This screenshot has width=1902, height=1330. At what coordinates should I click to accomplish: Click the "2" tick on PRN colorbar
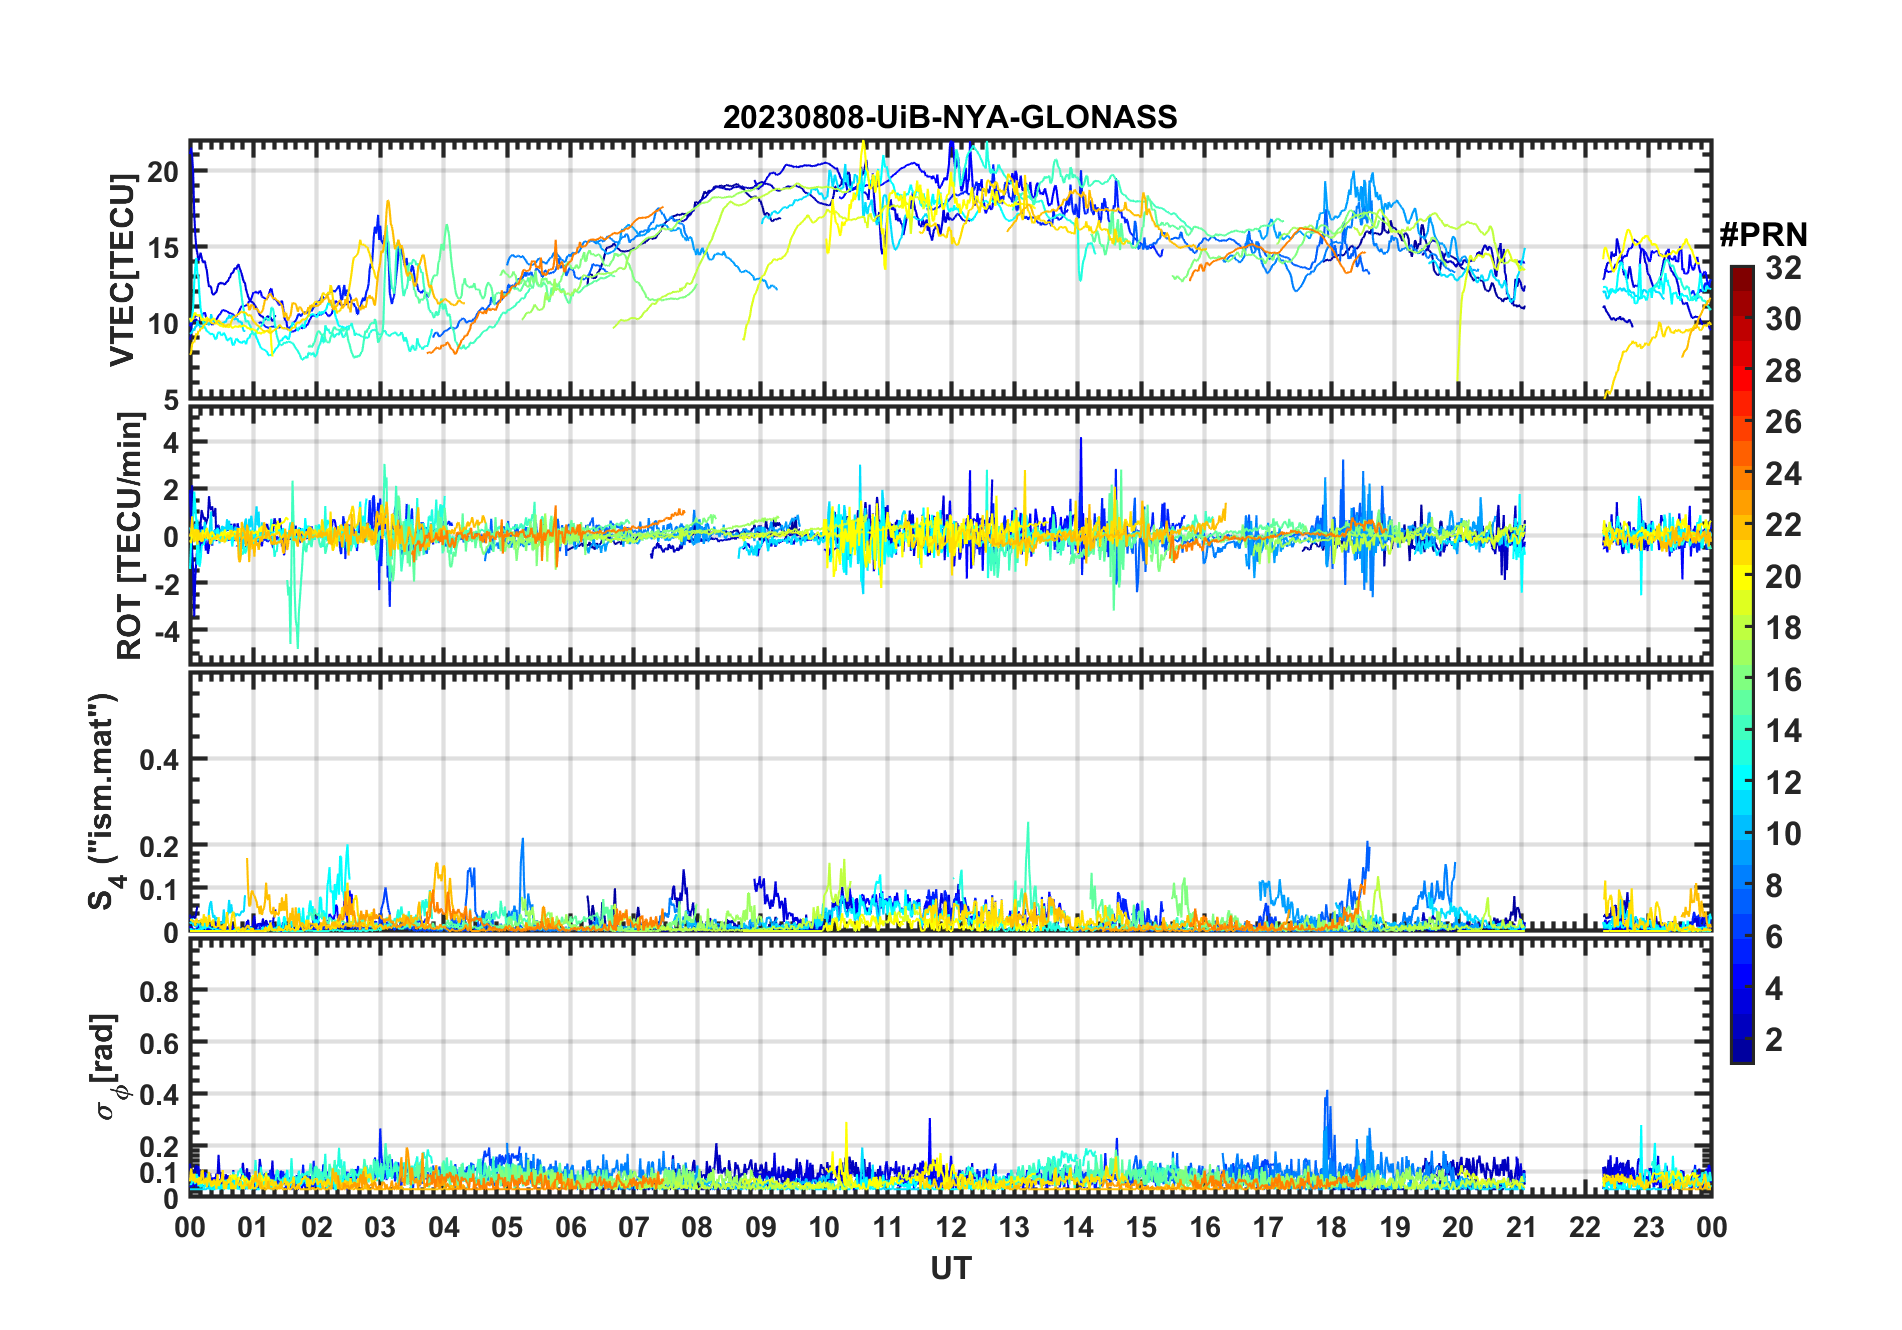(x=1774, y=1040)
